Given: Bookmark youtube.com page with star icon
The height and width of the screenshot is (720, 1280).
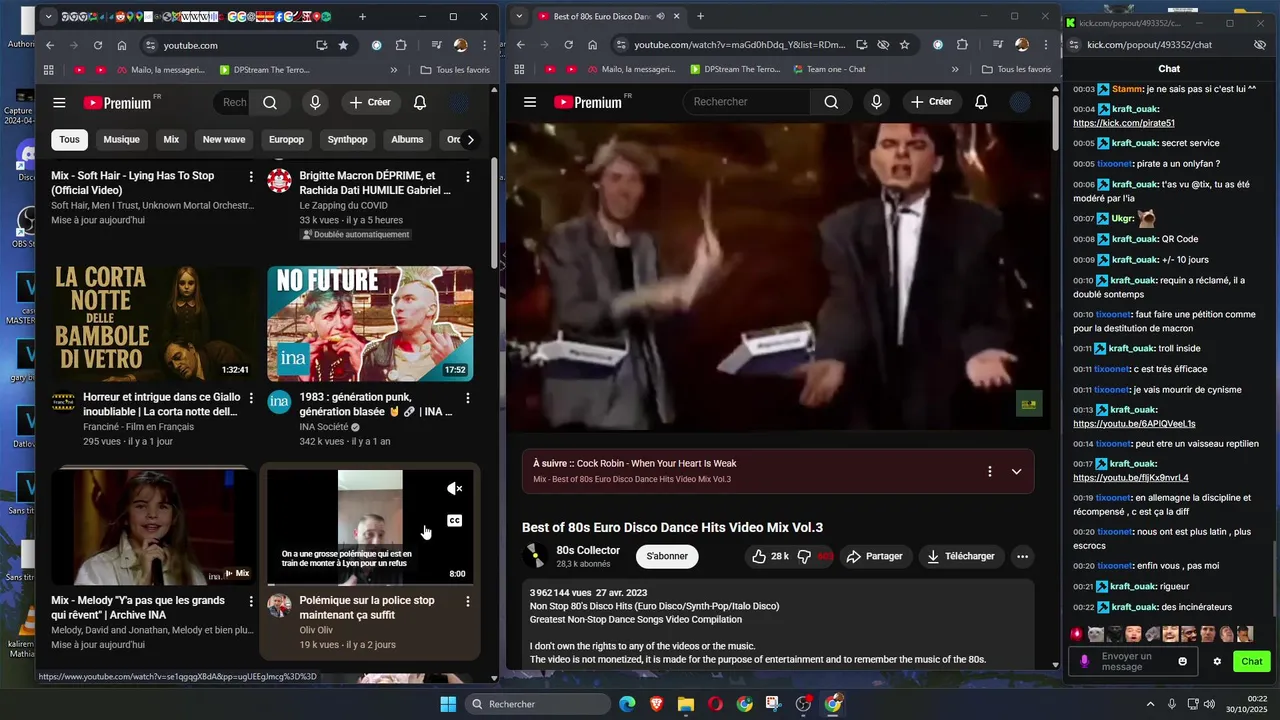Looking at the screenshot, I should pyautogui.click(x=343, y=45).
